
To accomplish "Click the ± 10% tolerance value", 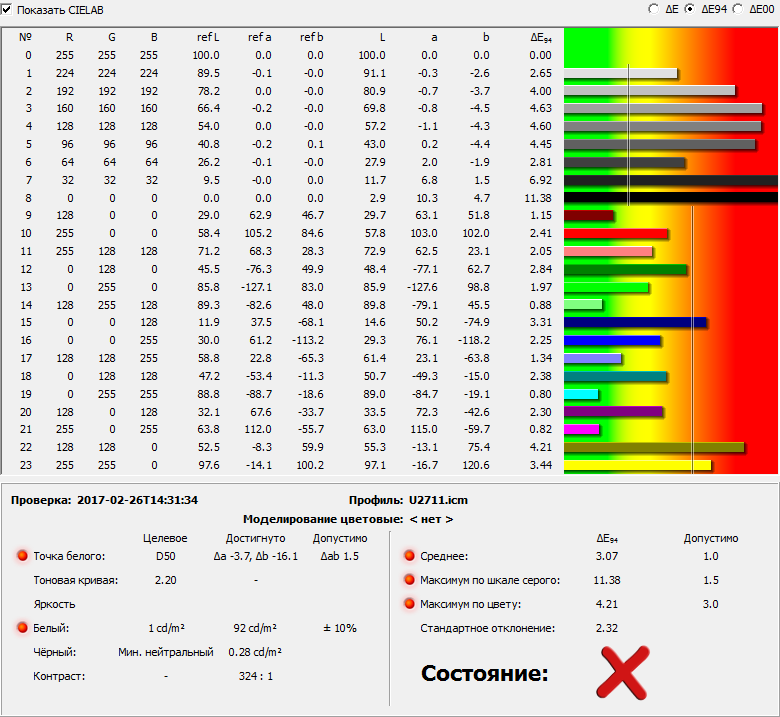I will (x=340, y=628).
